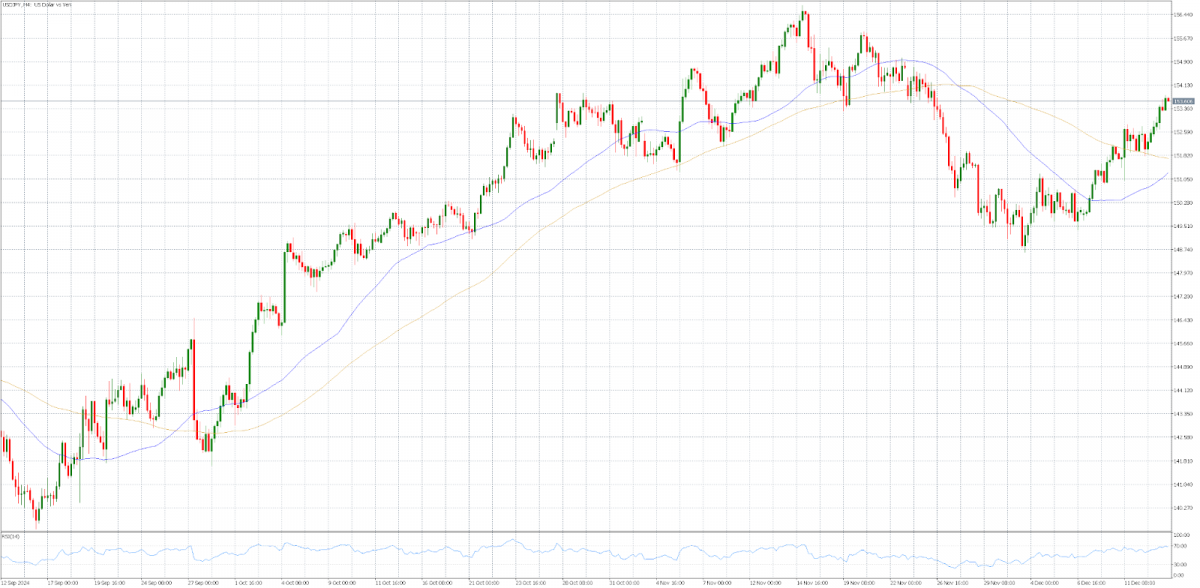This screenshot has height=588, width=1200.
Task: Click the 4 Nov 16:00 time label
Action: (671, 581)
